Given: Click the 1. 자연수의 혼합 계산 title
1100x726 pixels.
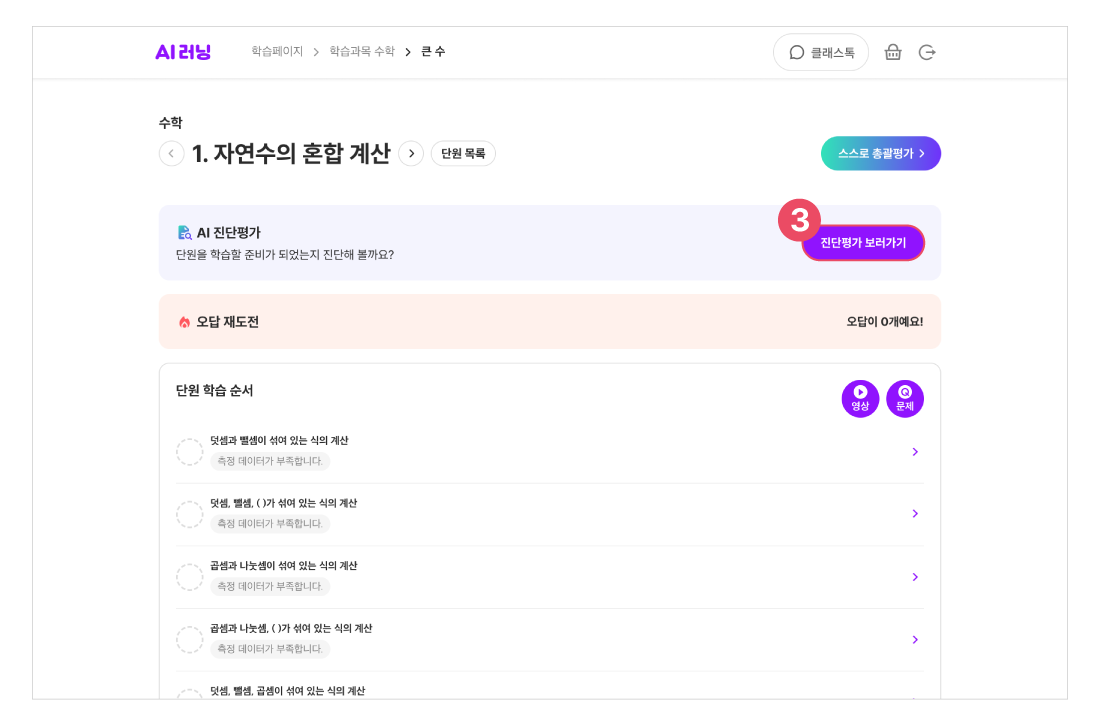Looking at the screenshot, I should 291,153.
